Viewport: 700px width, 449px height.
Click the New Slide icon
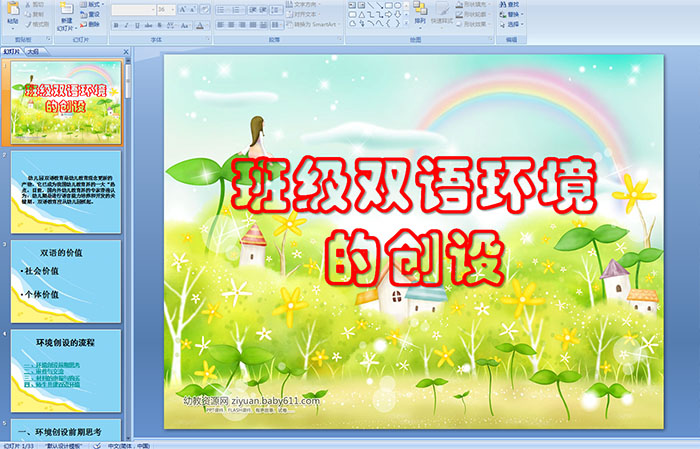point(67,8)
